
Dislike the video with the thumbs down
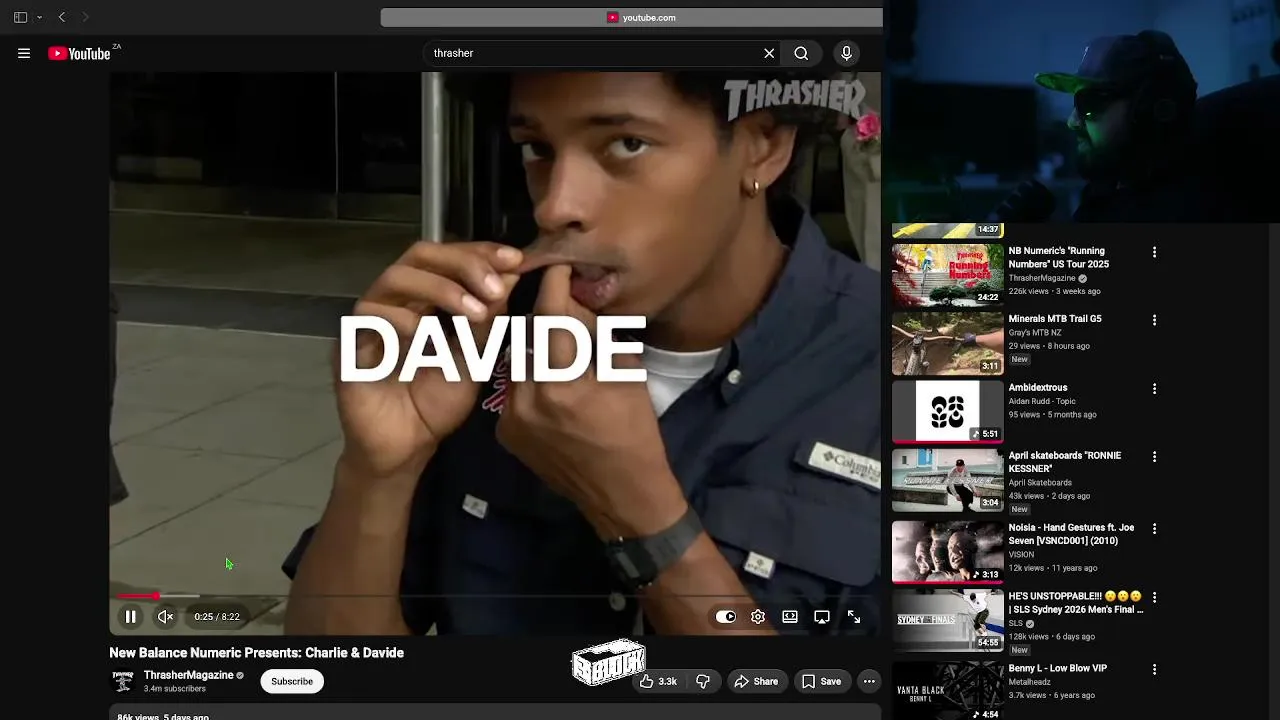(703, 682)
